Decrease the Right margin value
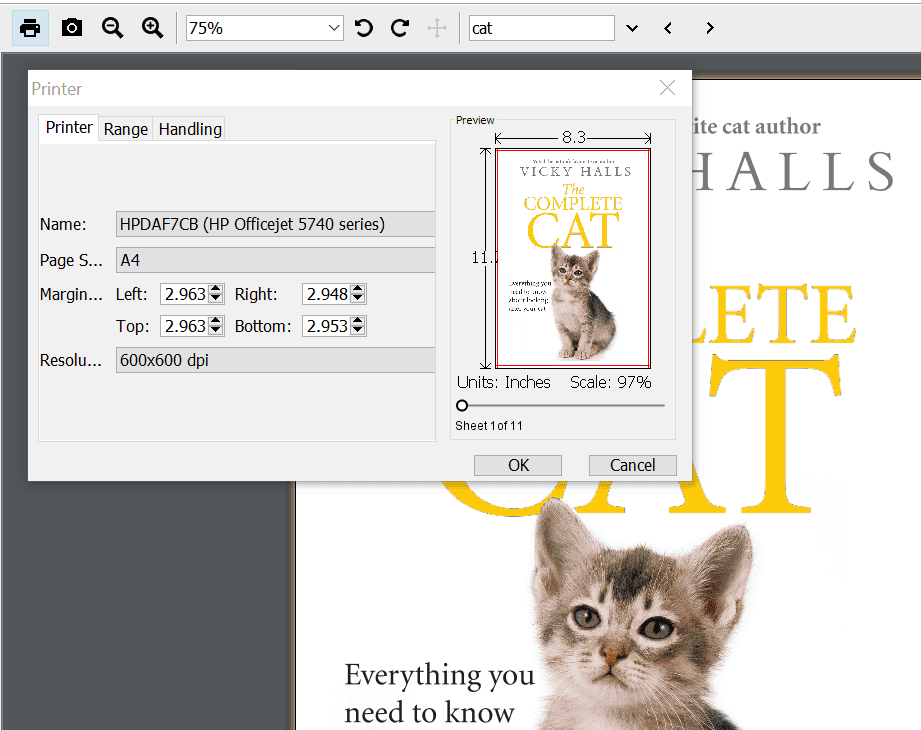This screenshot has width=921, height=730. (358, 298)
